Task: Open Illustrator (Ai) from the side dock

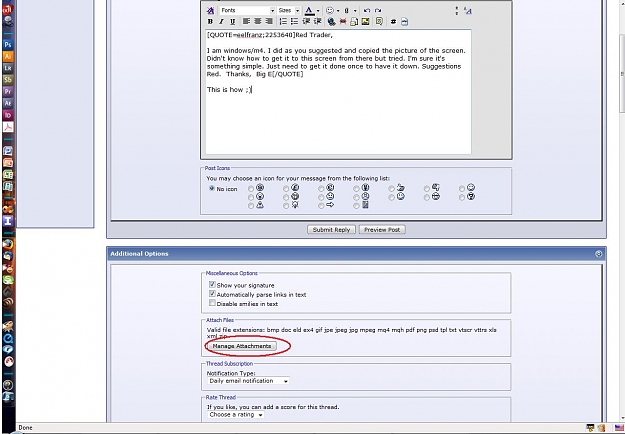Action: click(8, 56)
